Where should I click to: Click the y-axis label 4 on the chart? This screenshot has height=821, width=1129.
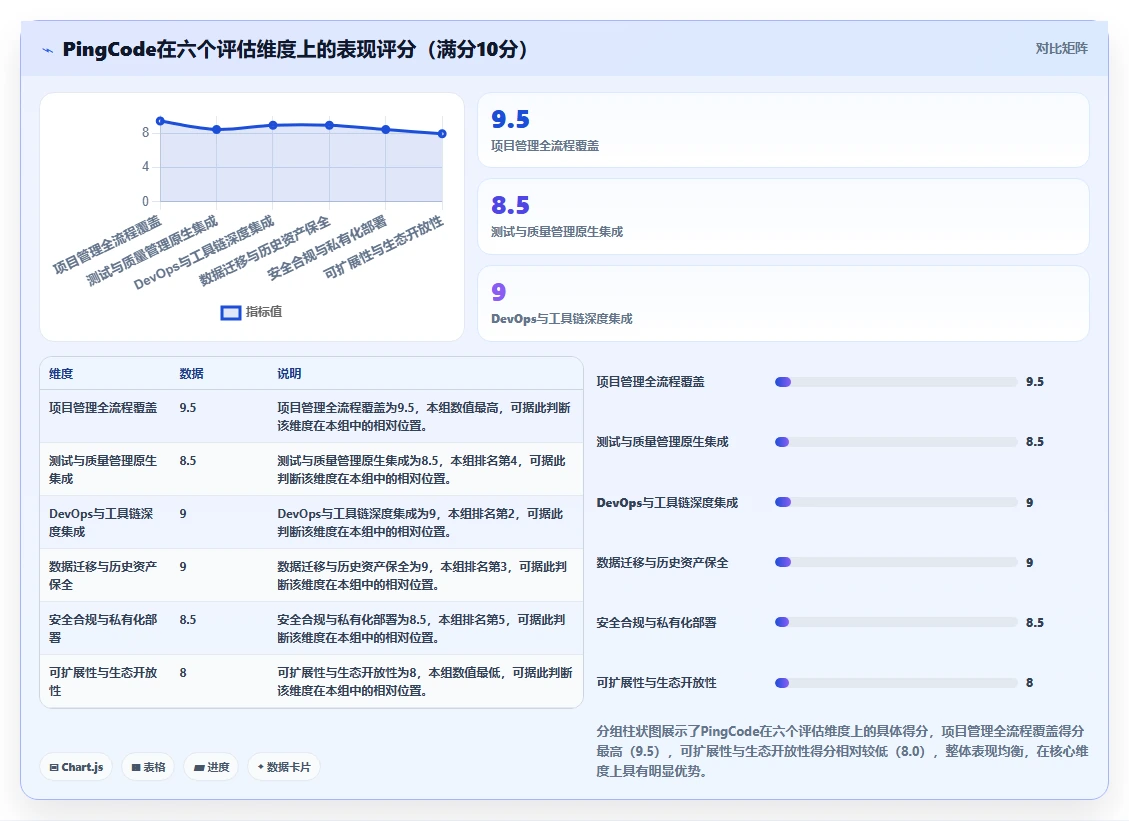pyautogui.click(x=145, y=167)
